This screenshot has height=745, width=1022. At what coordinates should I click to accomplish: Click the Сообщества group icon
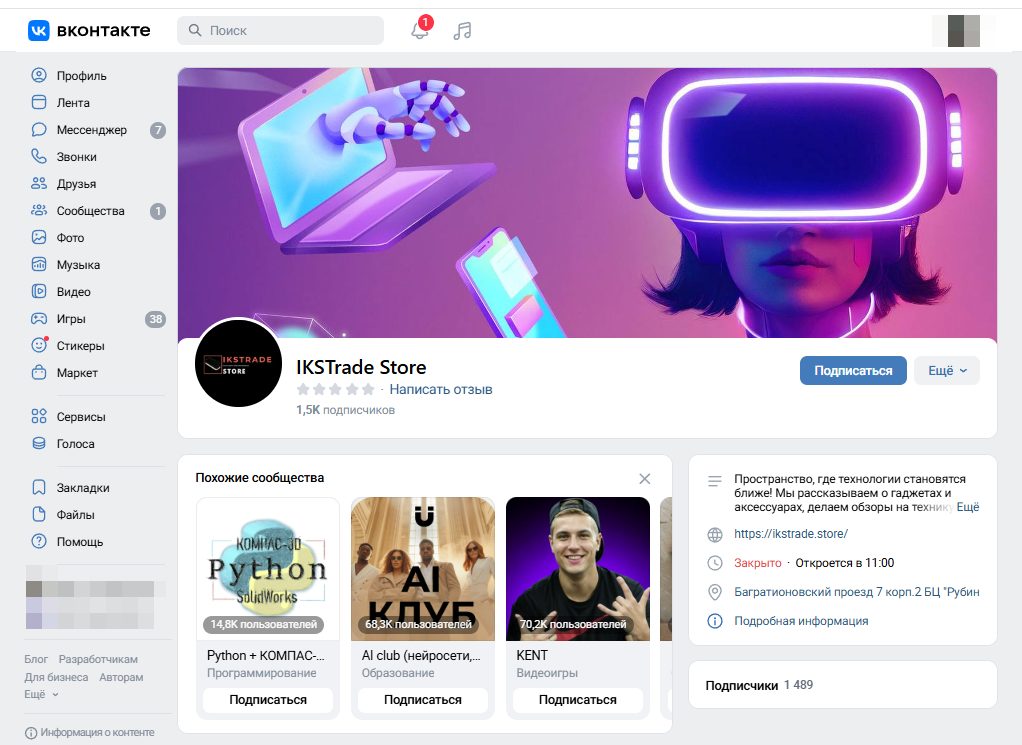click(x=39, y=211)
